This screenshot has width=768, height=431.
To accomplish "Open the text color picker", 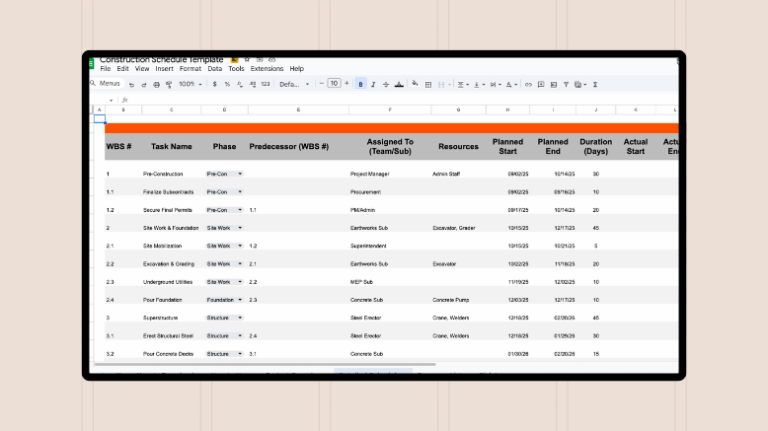I will [400, 84].
